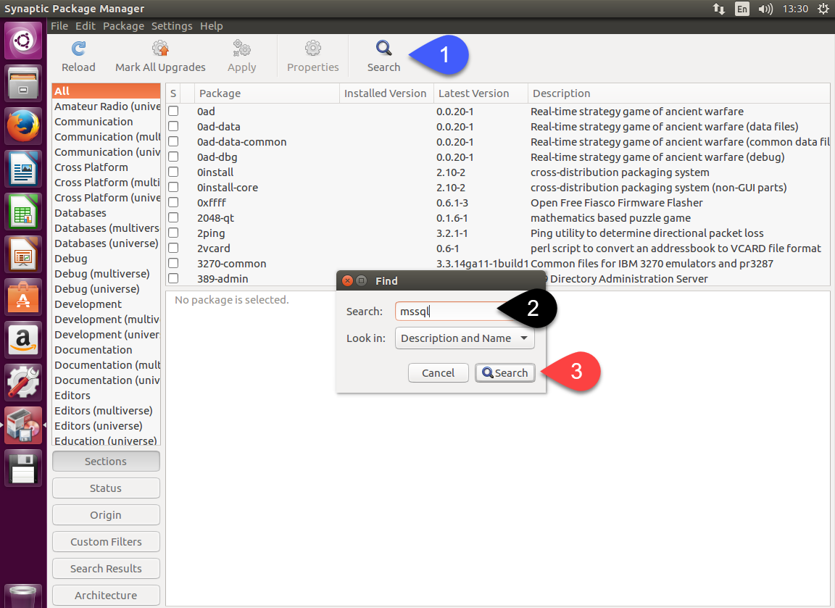Open the volume indicator in top bar
This screenshot has width=835, height=608.
click(x=766, y=9)
